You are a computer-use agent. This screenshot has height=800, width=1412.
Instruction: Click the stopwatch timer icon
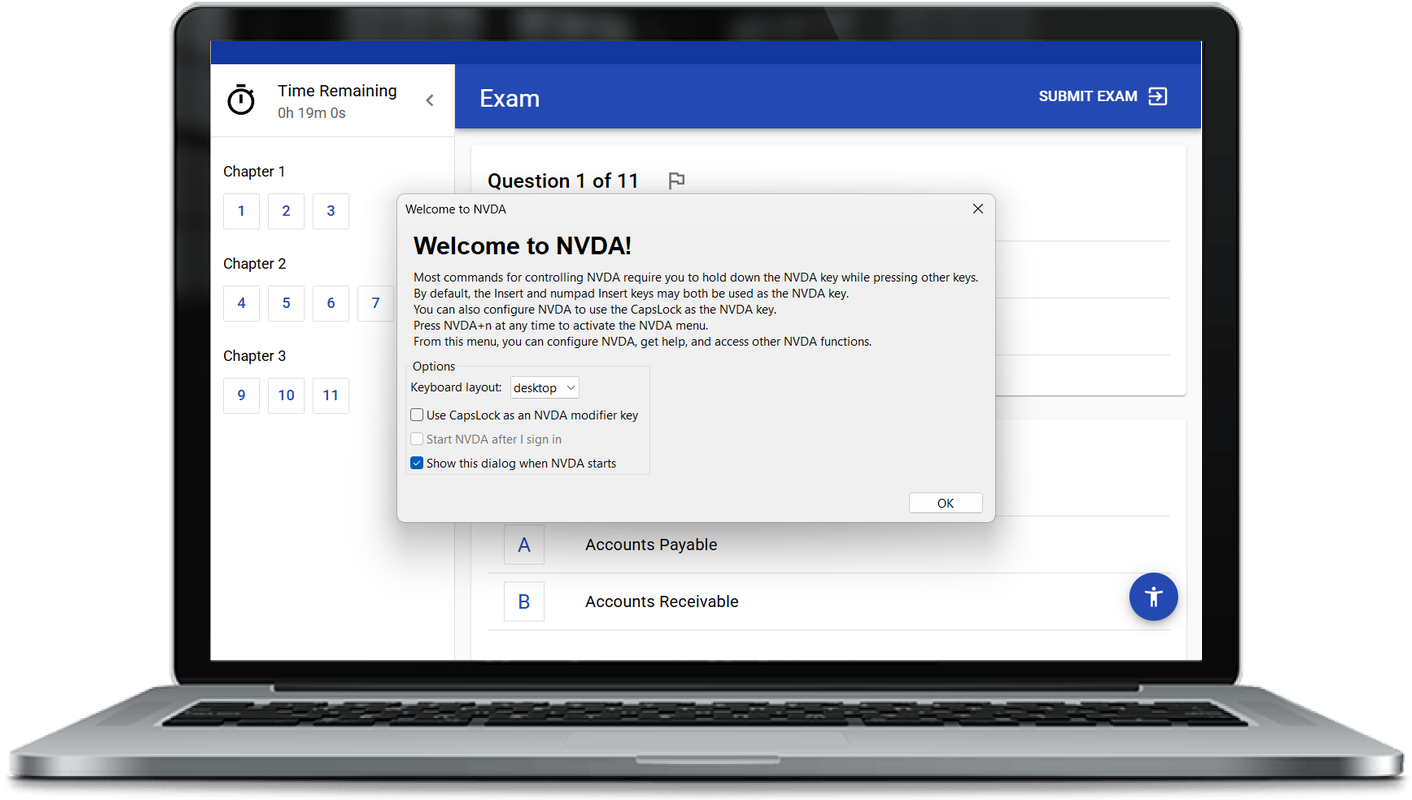click(241, 100)
